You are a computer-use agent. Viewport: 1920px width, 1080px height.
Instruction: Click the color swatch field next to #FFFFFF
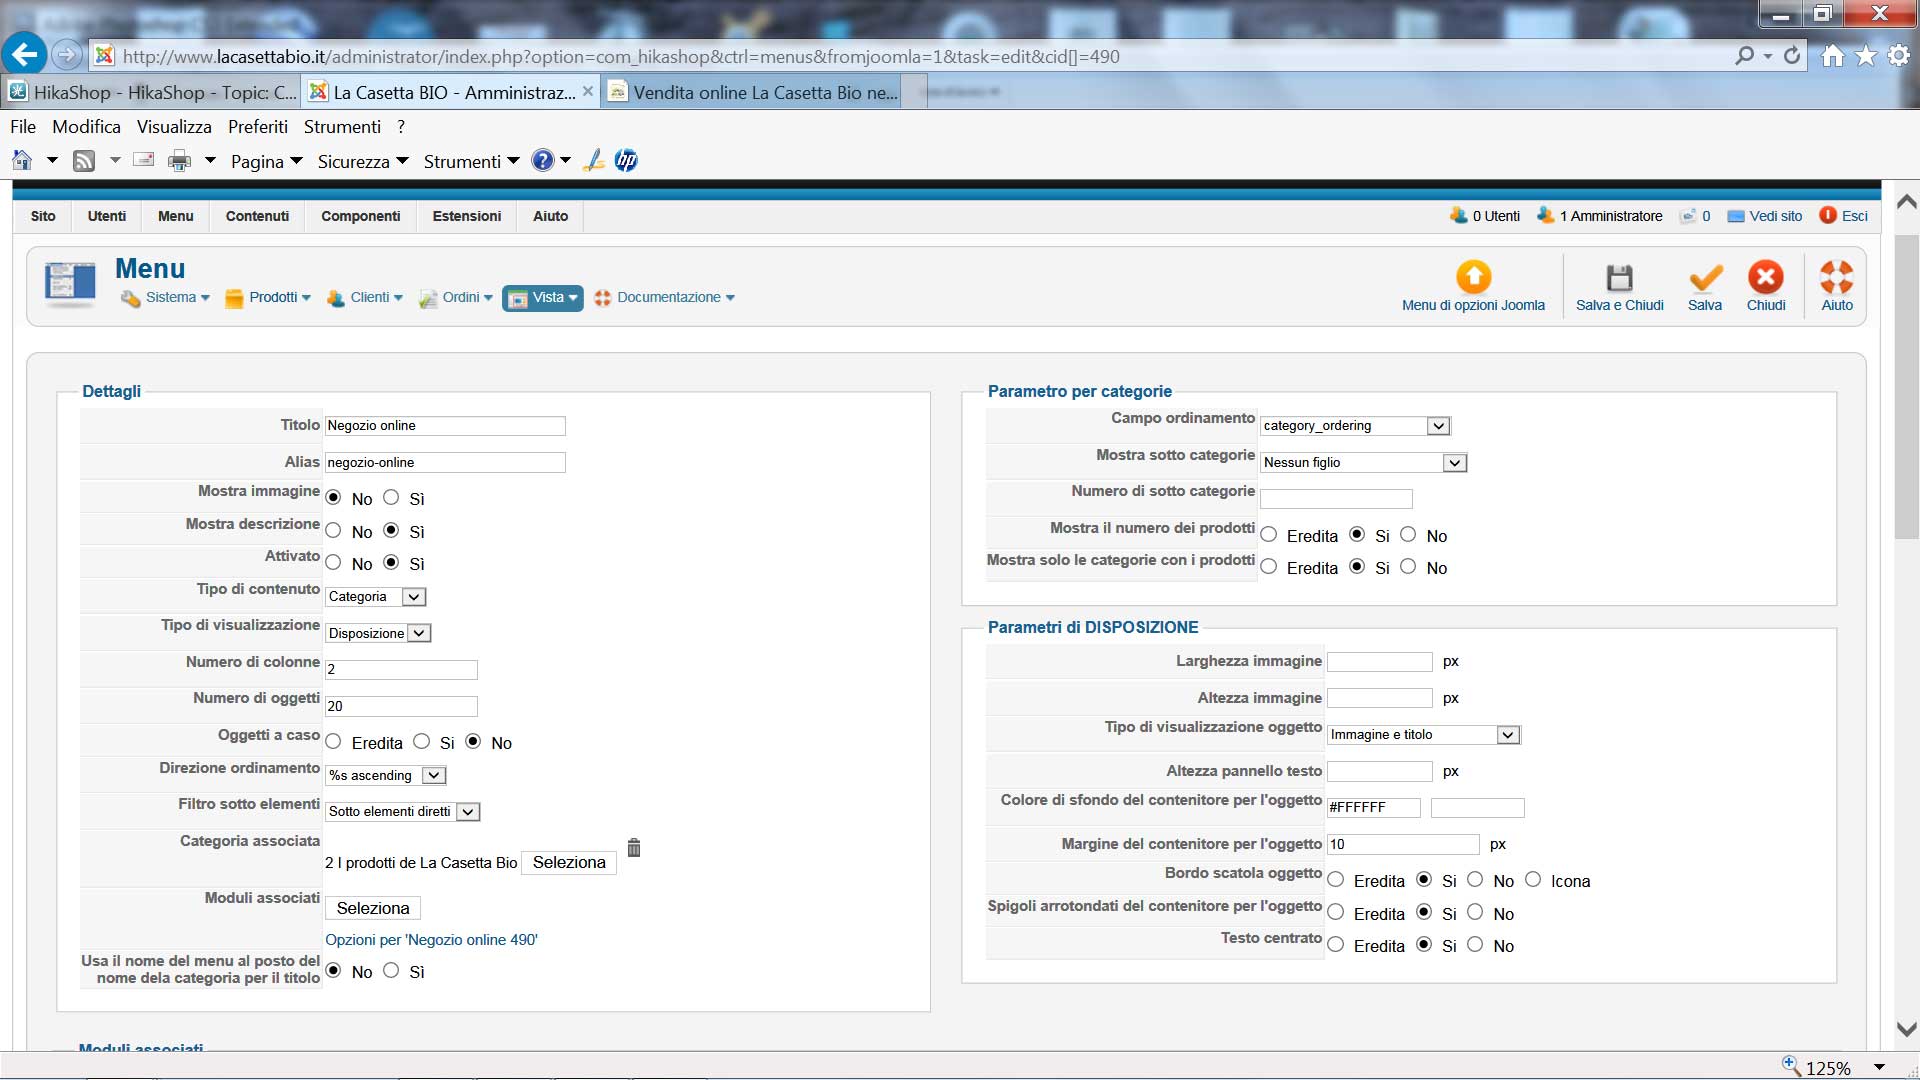pyautogui.click(x=1477, y=808)
